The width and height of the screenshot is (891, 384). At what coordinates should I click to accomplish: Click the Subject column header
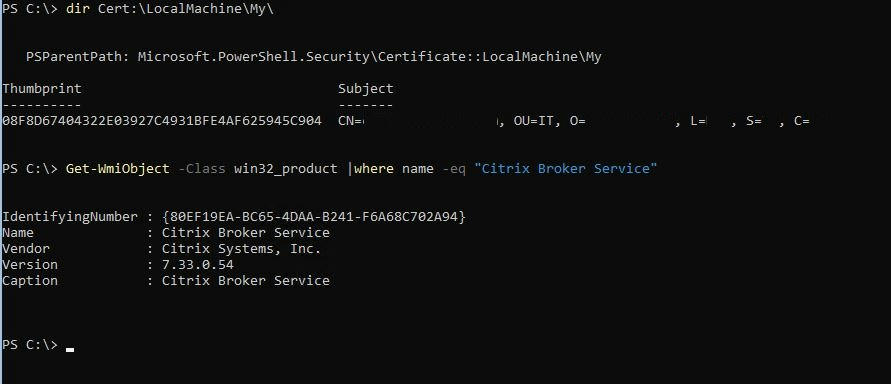(365, 89)
